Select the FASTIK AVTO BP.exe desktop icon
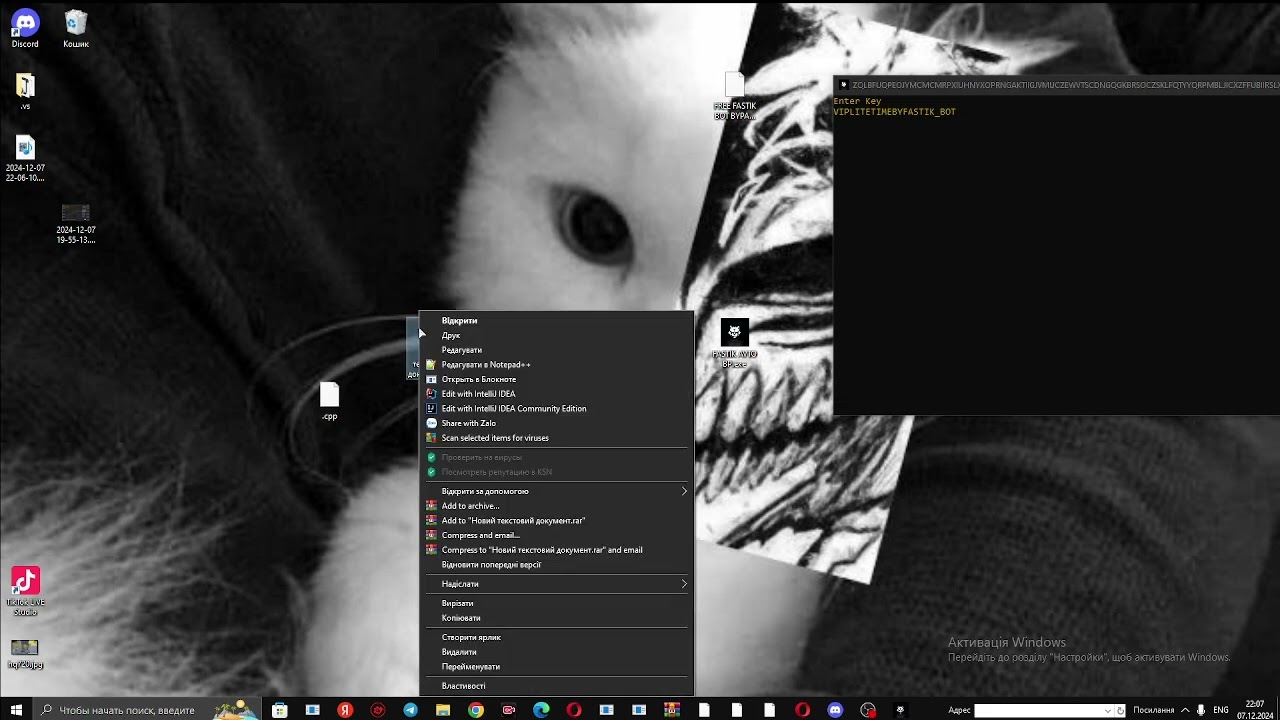This screenshot has height=720, width=1280. (735, 344)
